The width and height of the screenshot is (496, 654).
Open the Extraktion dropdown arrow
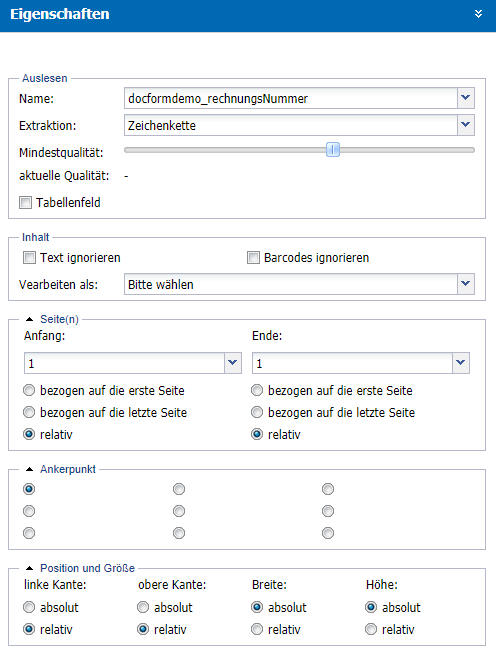[x=466, y=125]
